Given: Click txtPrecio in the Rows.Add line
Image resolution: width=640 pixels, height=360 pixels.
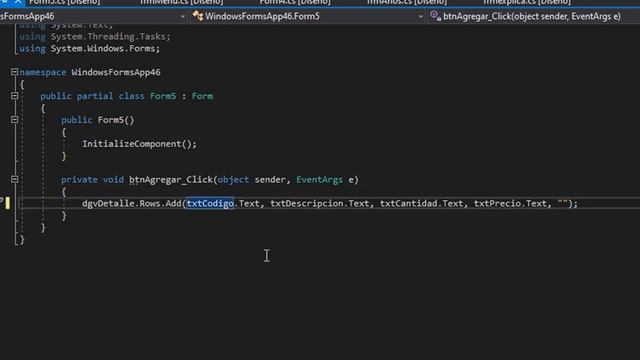Looking at the screenshot, I should (x=497, y=203).
